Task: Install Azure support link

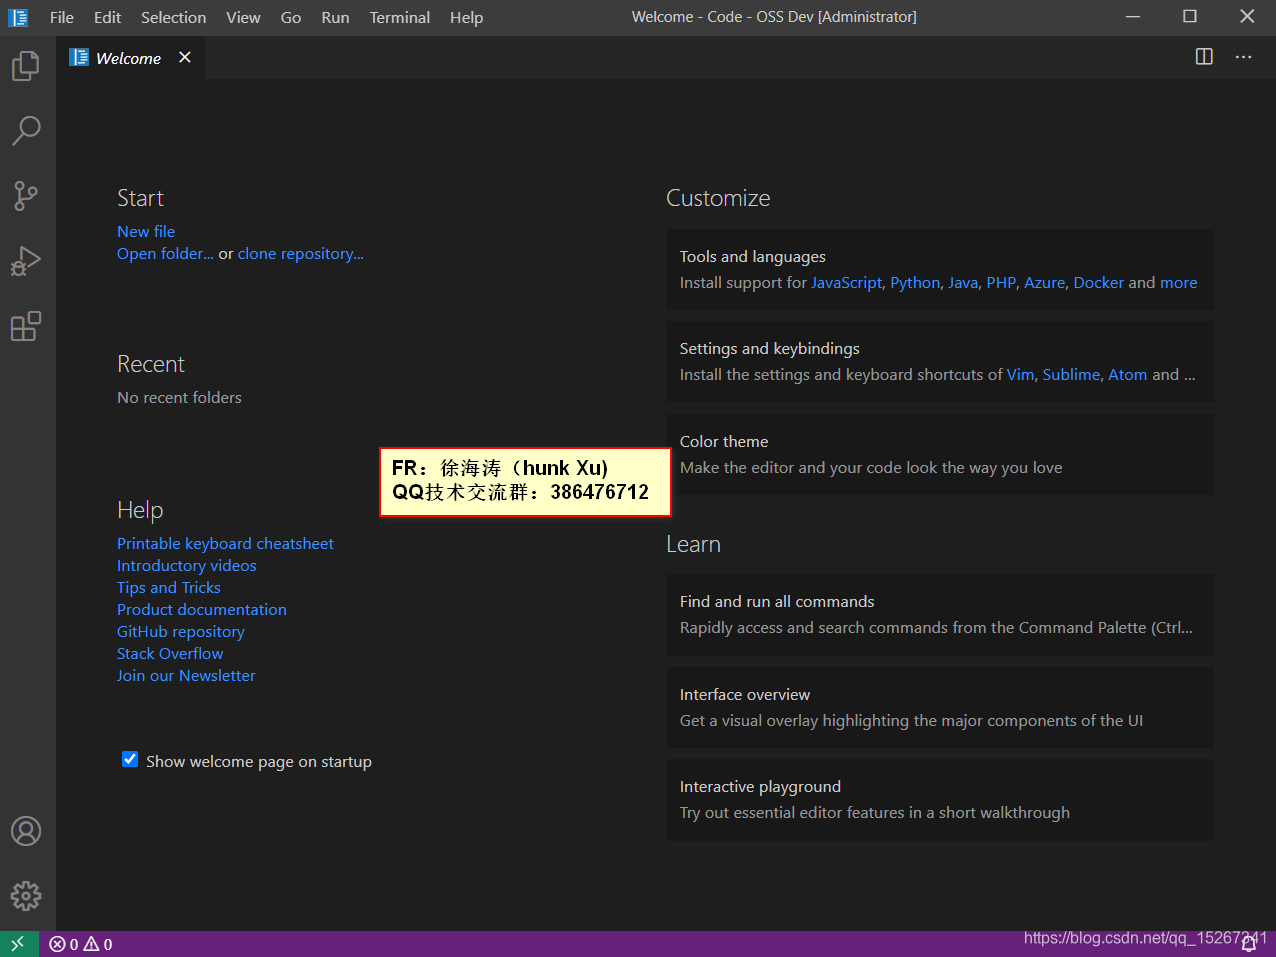Action: coord(1045,282)
